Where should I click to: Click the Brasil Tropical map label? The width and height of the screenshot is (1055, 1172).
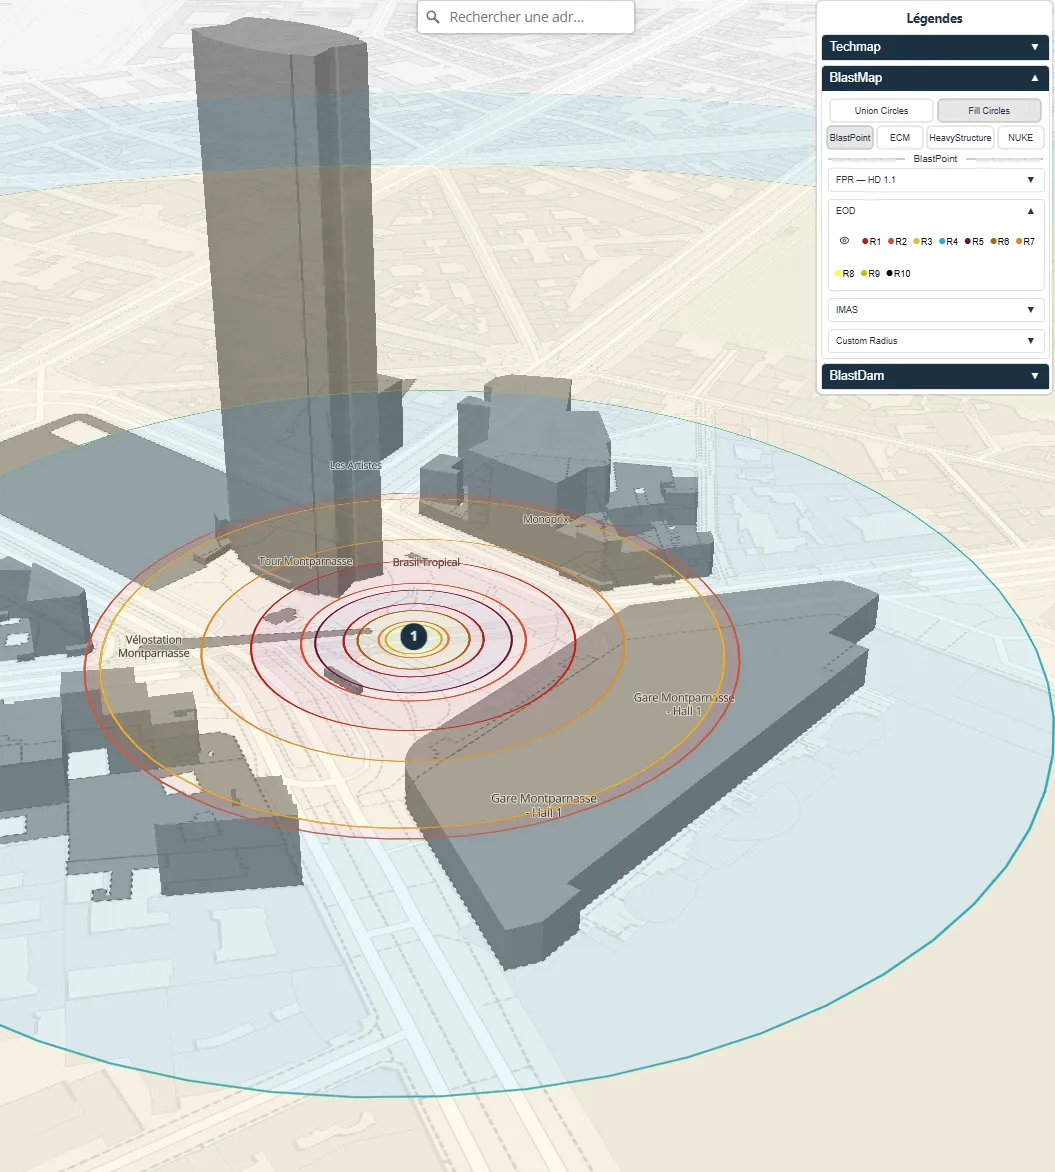tap(426, 562)
